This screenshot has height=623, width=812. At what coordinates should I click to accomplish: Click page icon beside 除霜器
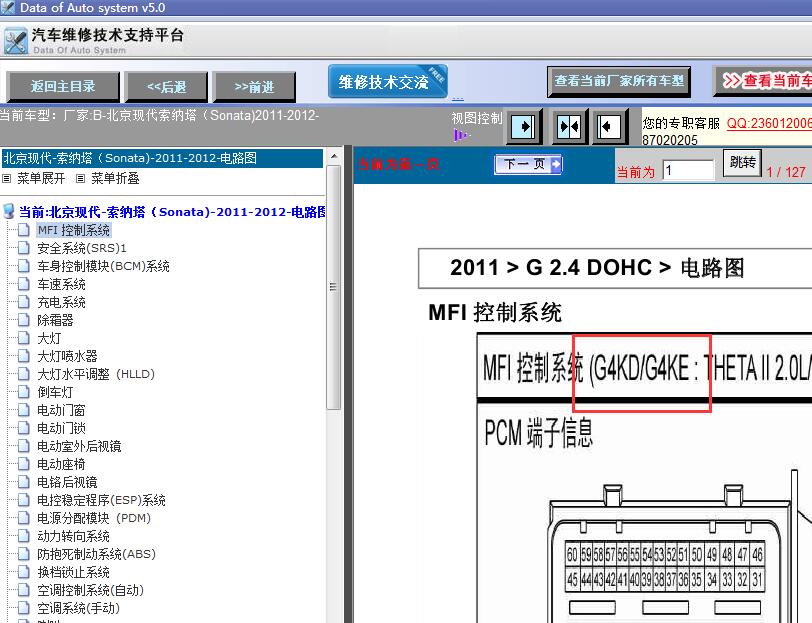coord(23,320)
